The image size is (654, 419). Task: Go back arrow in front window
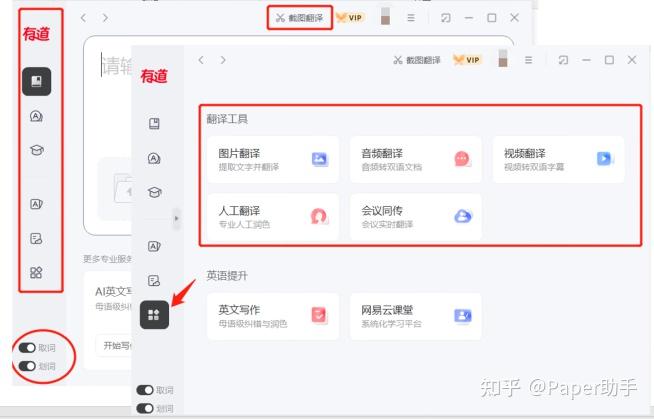(x=201, y=60)
